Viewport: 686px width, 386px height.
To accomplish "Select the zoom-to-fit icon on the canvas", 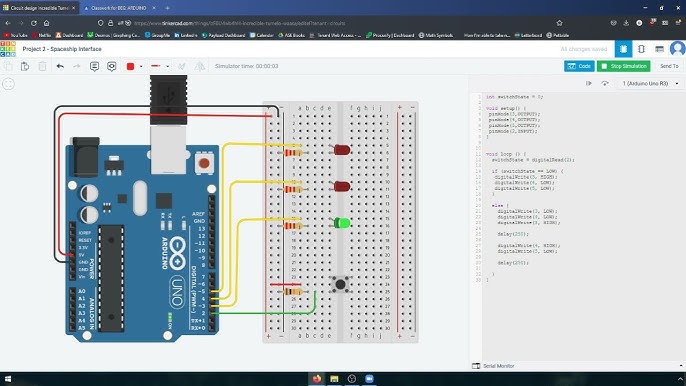I will click(8, 84).
